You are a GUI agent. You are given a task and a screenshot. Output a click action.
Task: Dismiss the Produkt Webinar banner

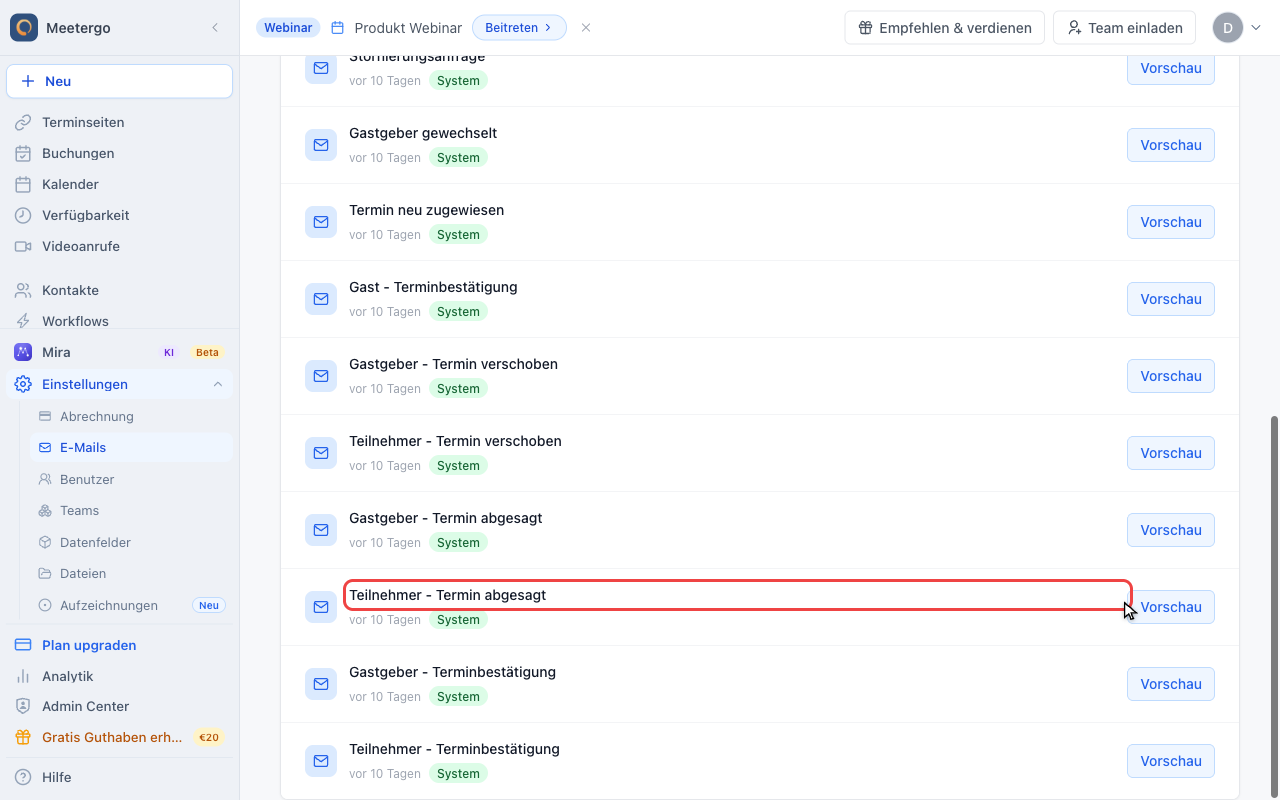tap(586, 28)
